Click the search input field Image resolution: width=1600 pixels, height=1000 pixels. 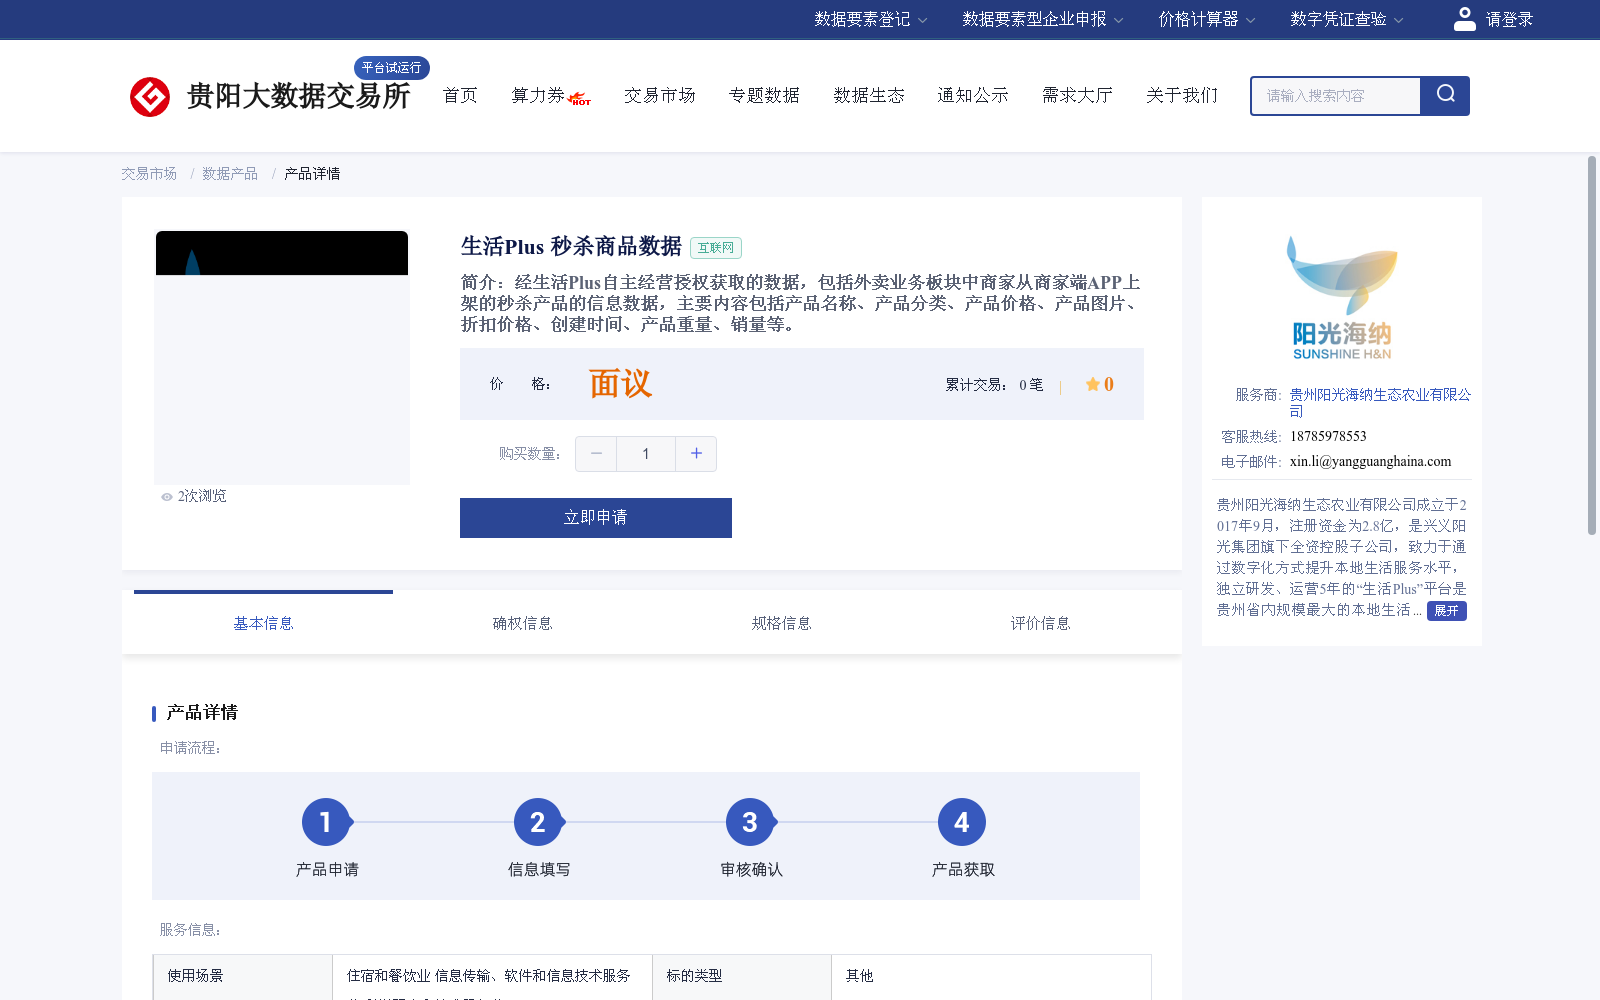[x=1336, y=96]
